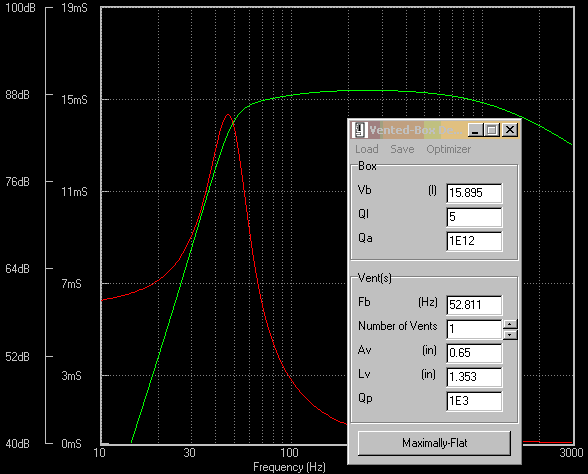This screenshot has width=588, height=474.
Task: Click the 40dB axis label
Action: (17, 444)
